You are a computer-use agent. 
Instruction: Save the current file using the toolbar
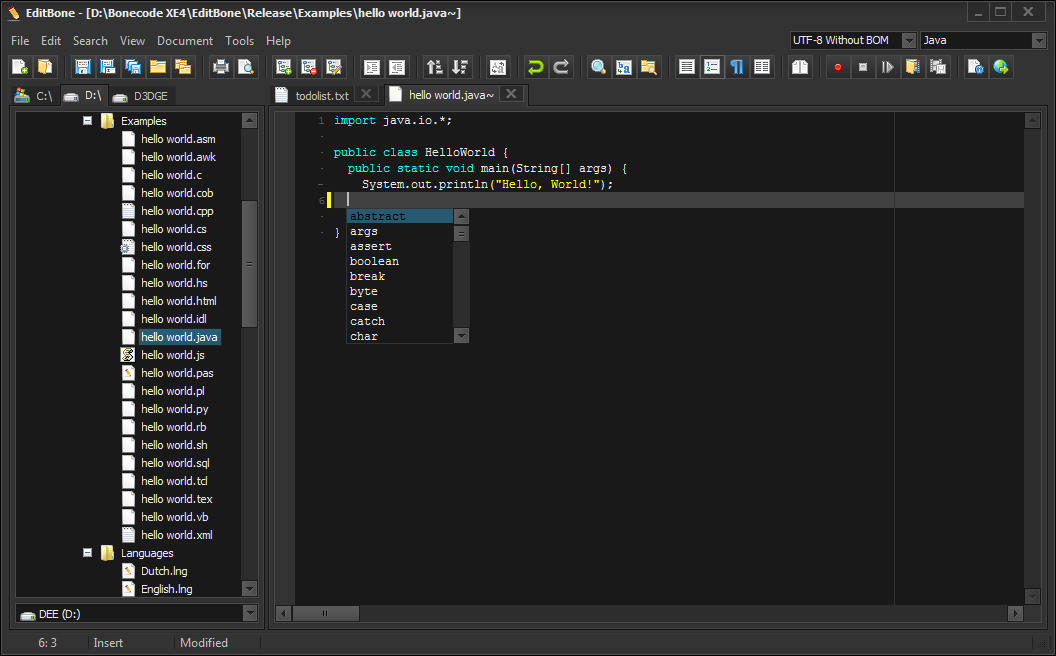point(83,67)
